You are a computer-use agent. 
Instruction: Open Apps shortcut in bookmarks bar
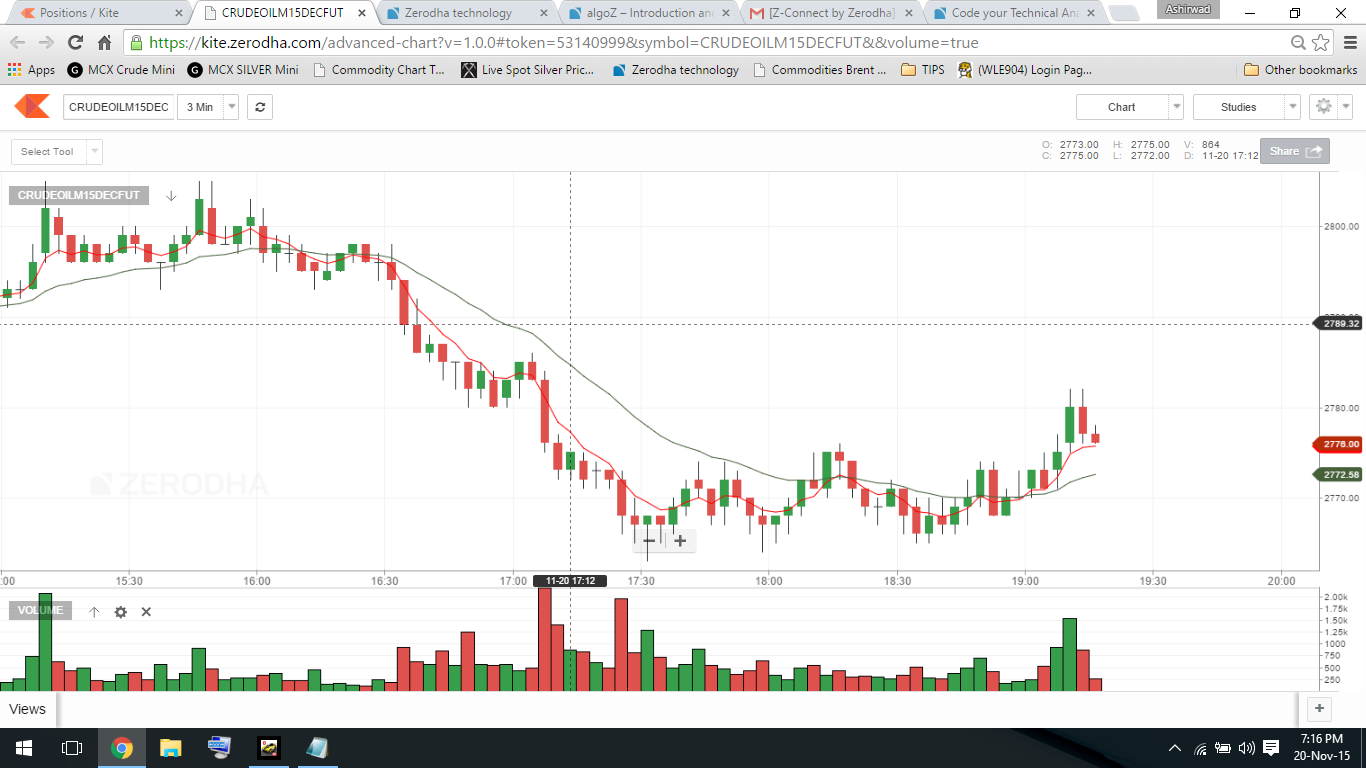(x=31, y=70)
